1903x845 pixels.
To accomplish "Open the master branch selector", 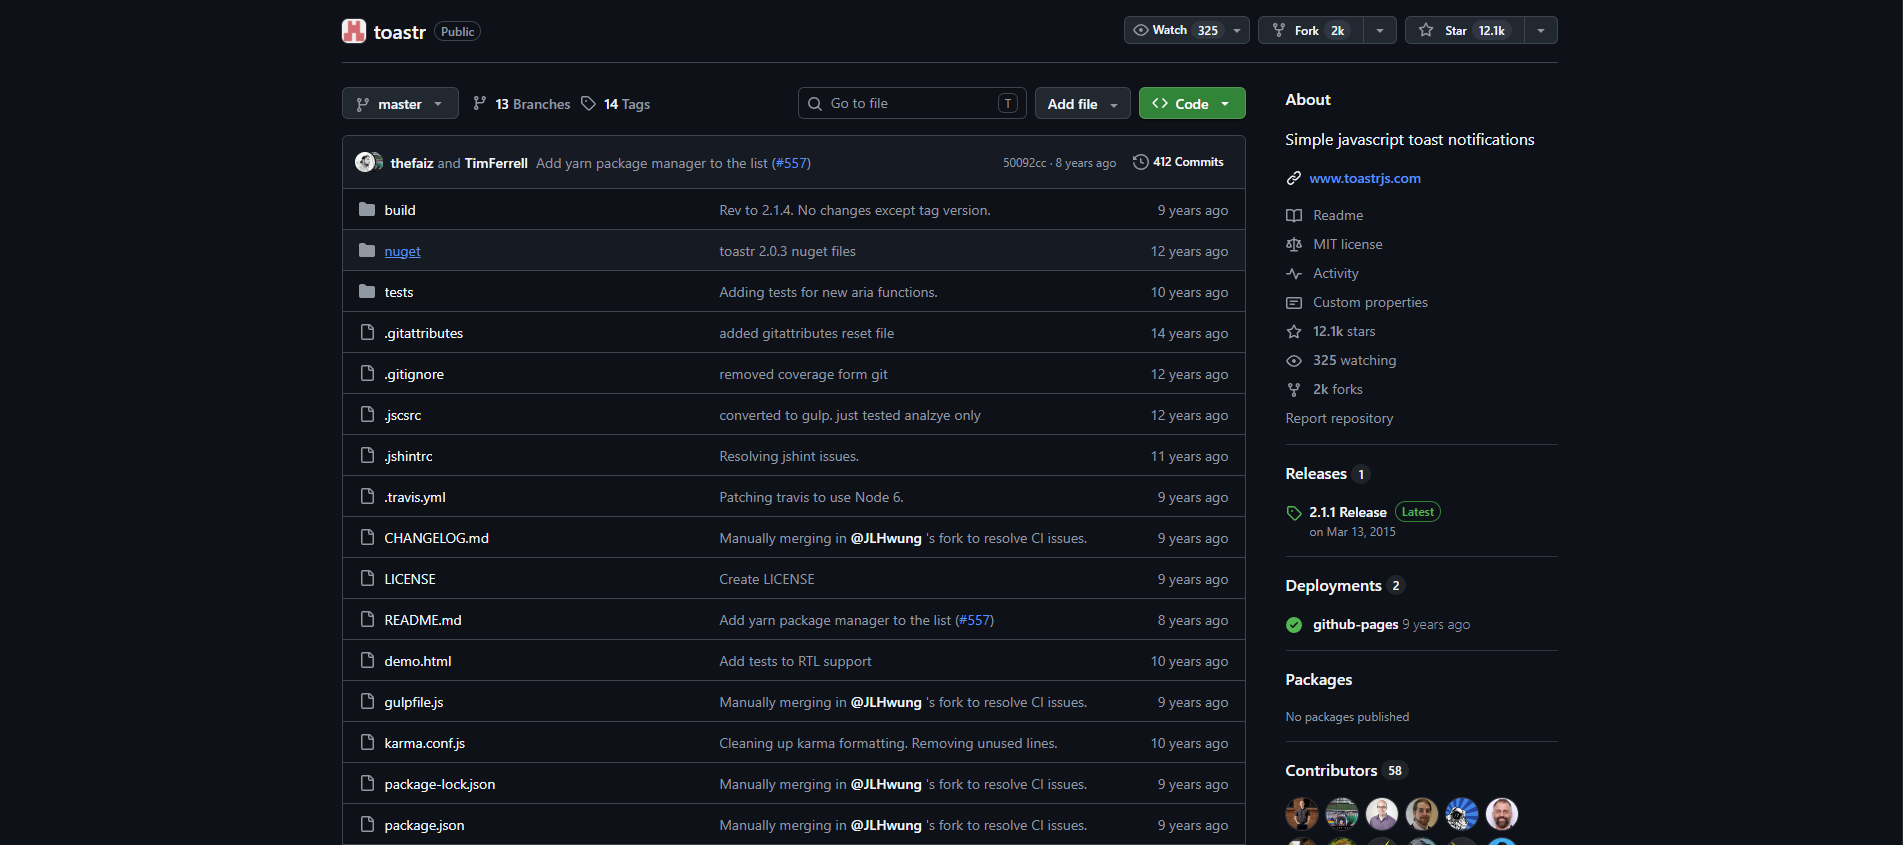I will [400, 103].
